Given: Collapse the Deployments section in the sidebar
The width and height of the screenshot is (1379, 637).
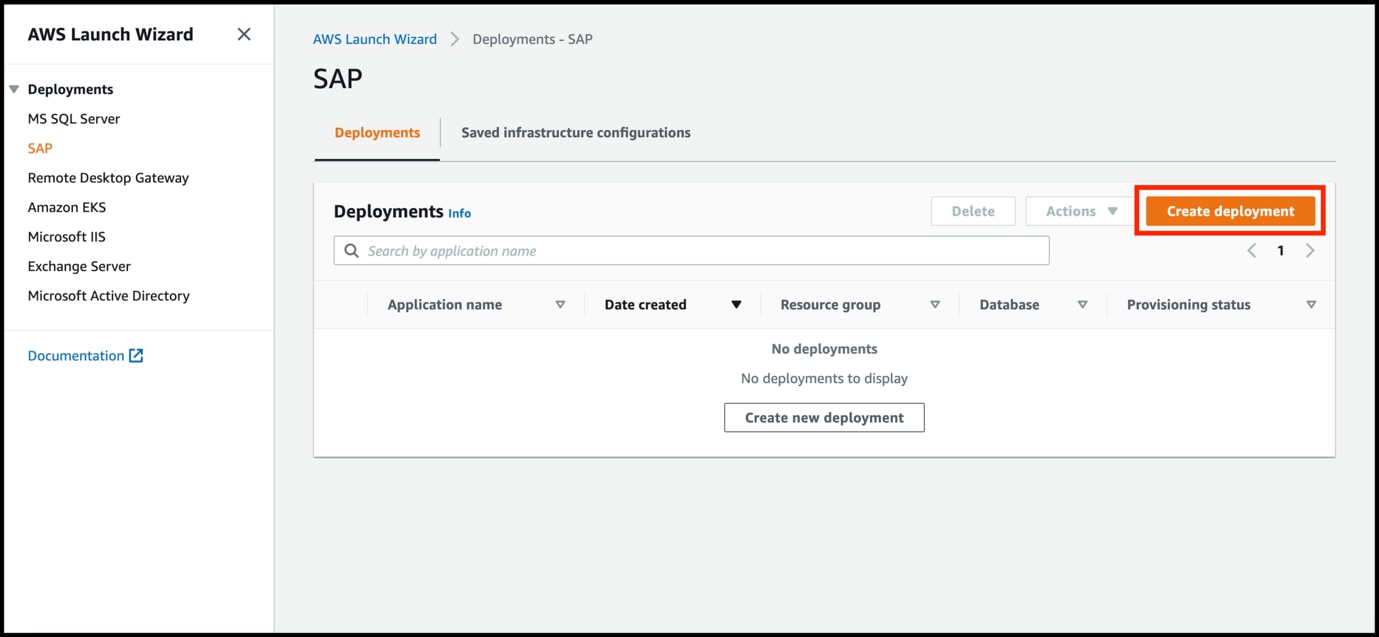Looking at the screenshot, I should [14, 88].
